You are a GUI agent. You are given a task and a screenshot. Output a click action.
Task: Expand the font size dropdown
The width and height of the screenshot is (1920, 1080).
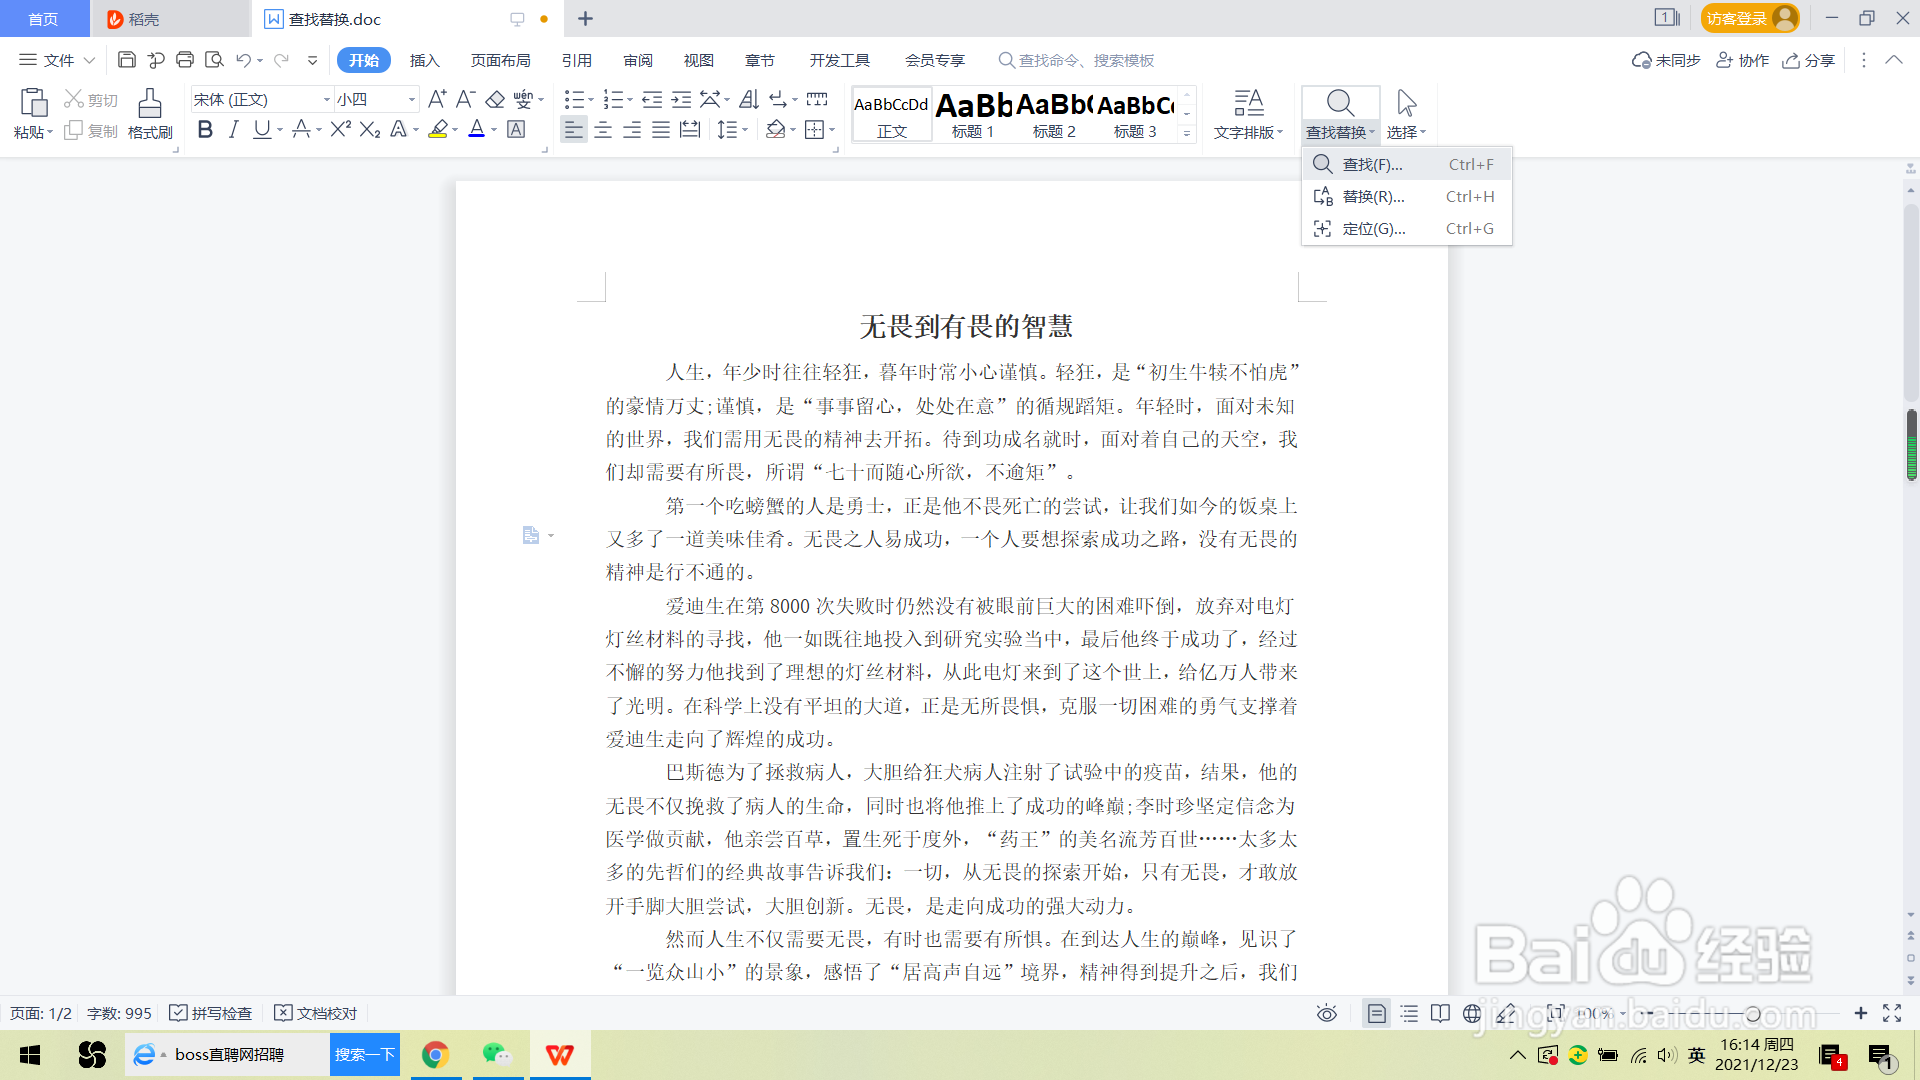click(x=411, y=99)
